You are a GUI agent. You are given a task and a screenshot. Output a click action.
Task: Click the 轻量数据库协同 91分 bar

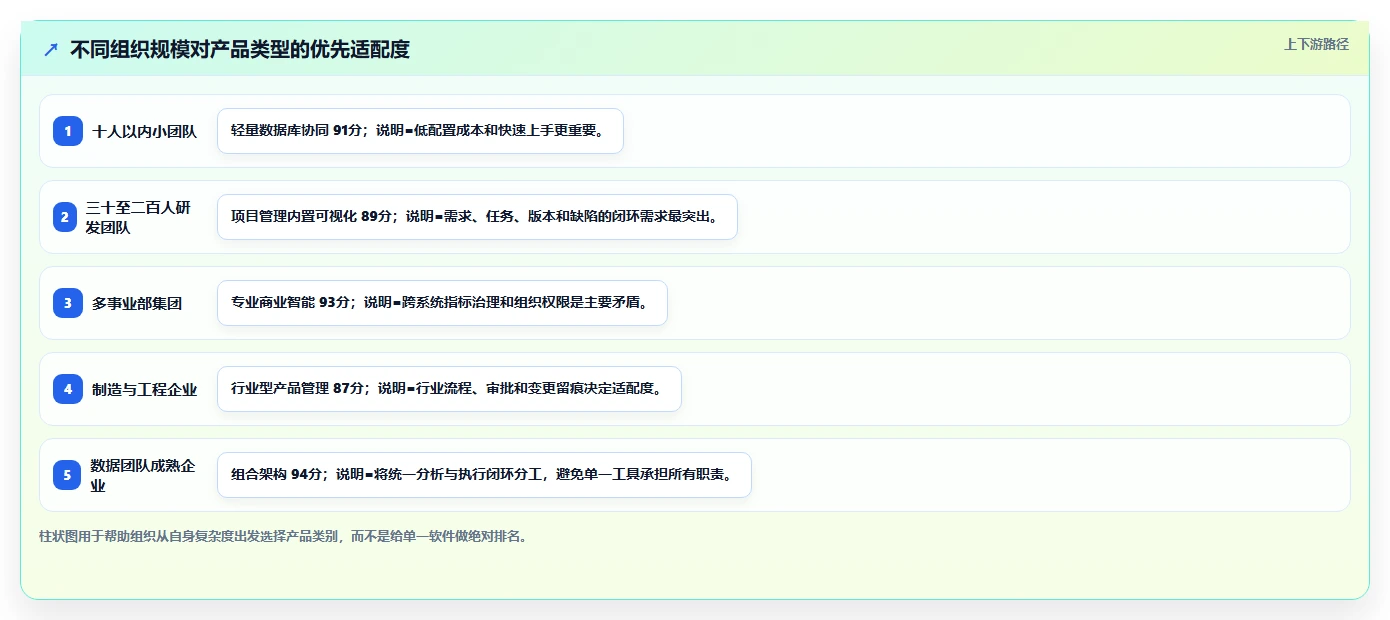420,131
